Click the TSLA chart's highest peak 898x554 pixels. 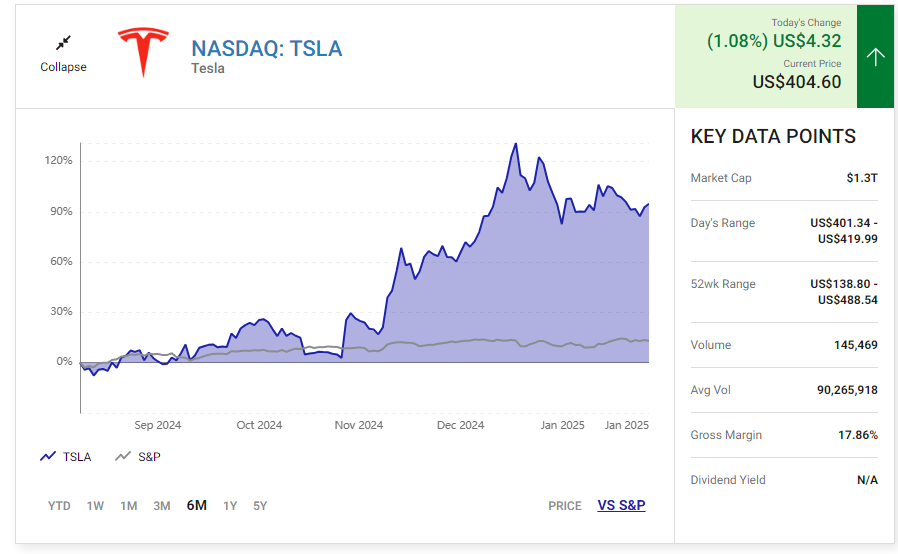pos(516,144)
